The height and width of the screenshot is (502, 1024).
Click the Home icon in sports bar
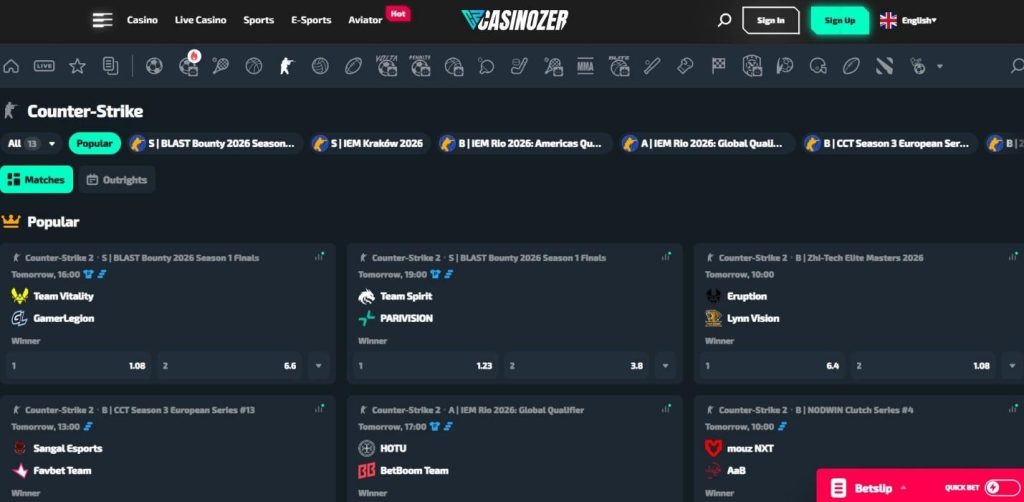click(12, 67)
